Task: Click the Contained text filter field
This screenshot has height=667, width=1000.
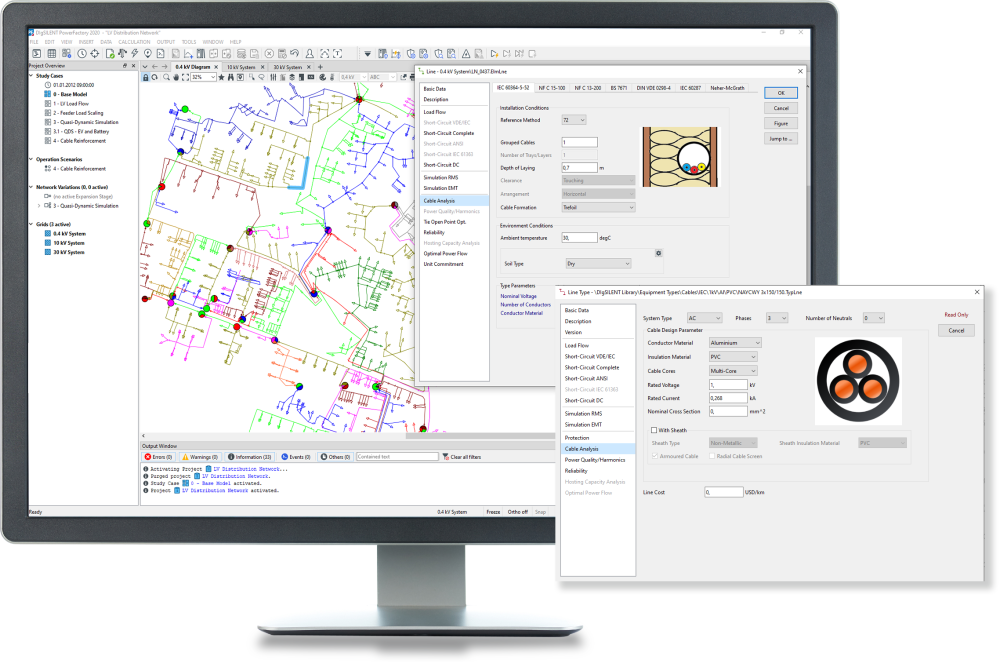Action: (x=397, y=457)
